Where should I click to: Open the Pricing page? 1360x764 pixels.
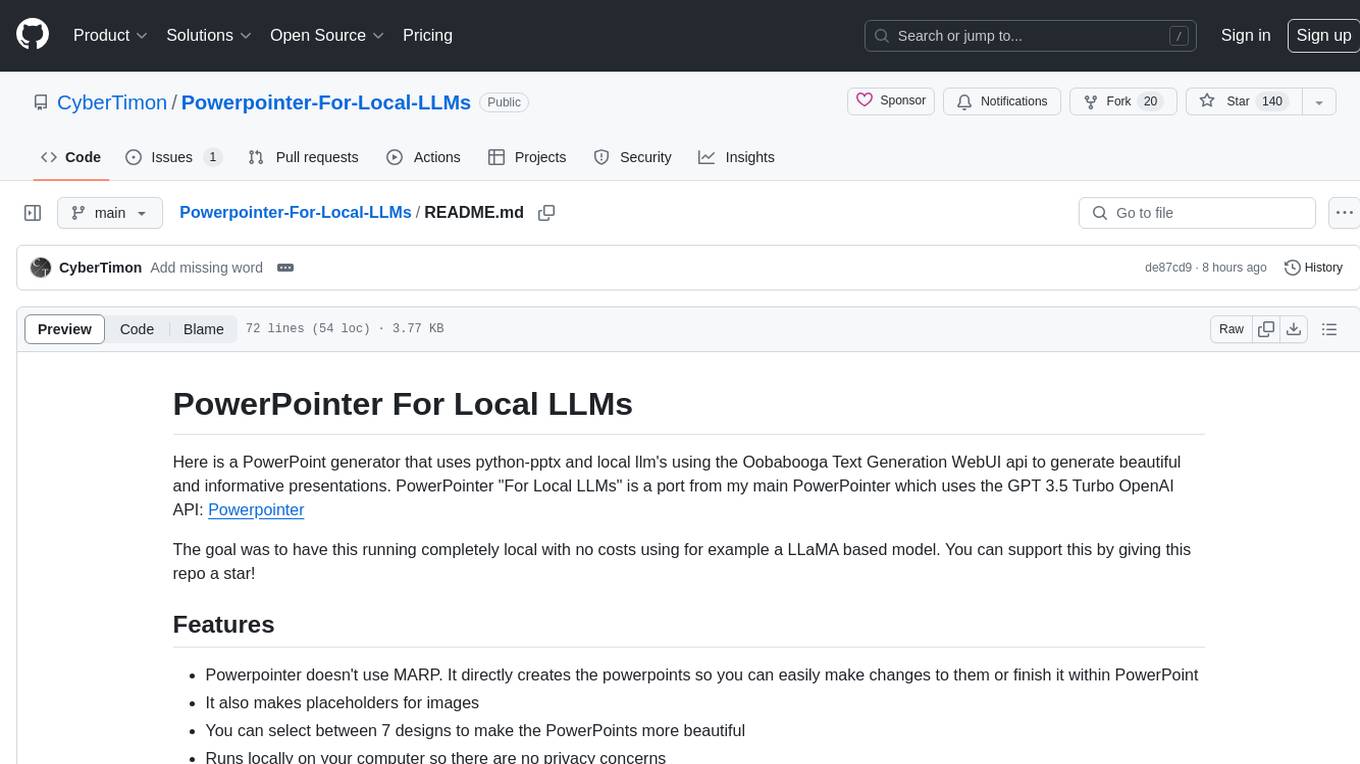coord(427,35)
